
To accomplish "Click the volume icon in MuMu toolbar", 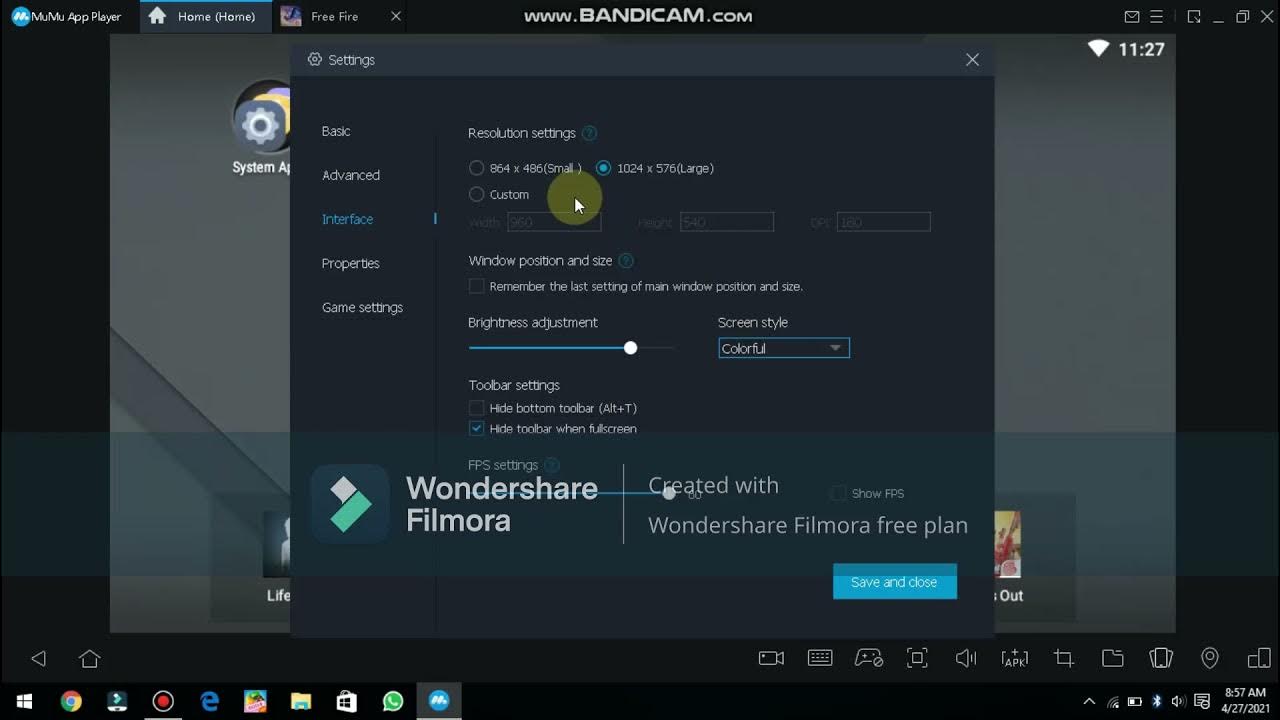I will (x=965, y=658).
